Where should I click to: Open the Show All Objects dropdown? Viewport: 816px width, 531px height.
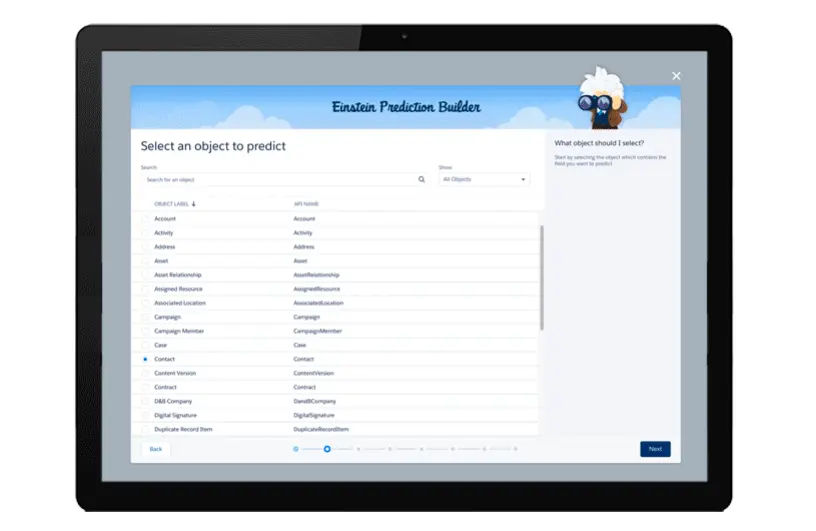[484, 179]
